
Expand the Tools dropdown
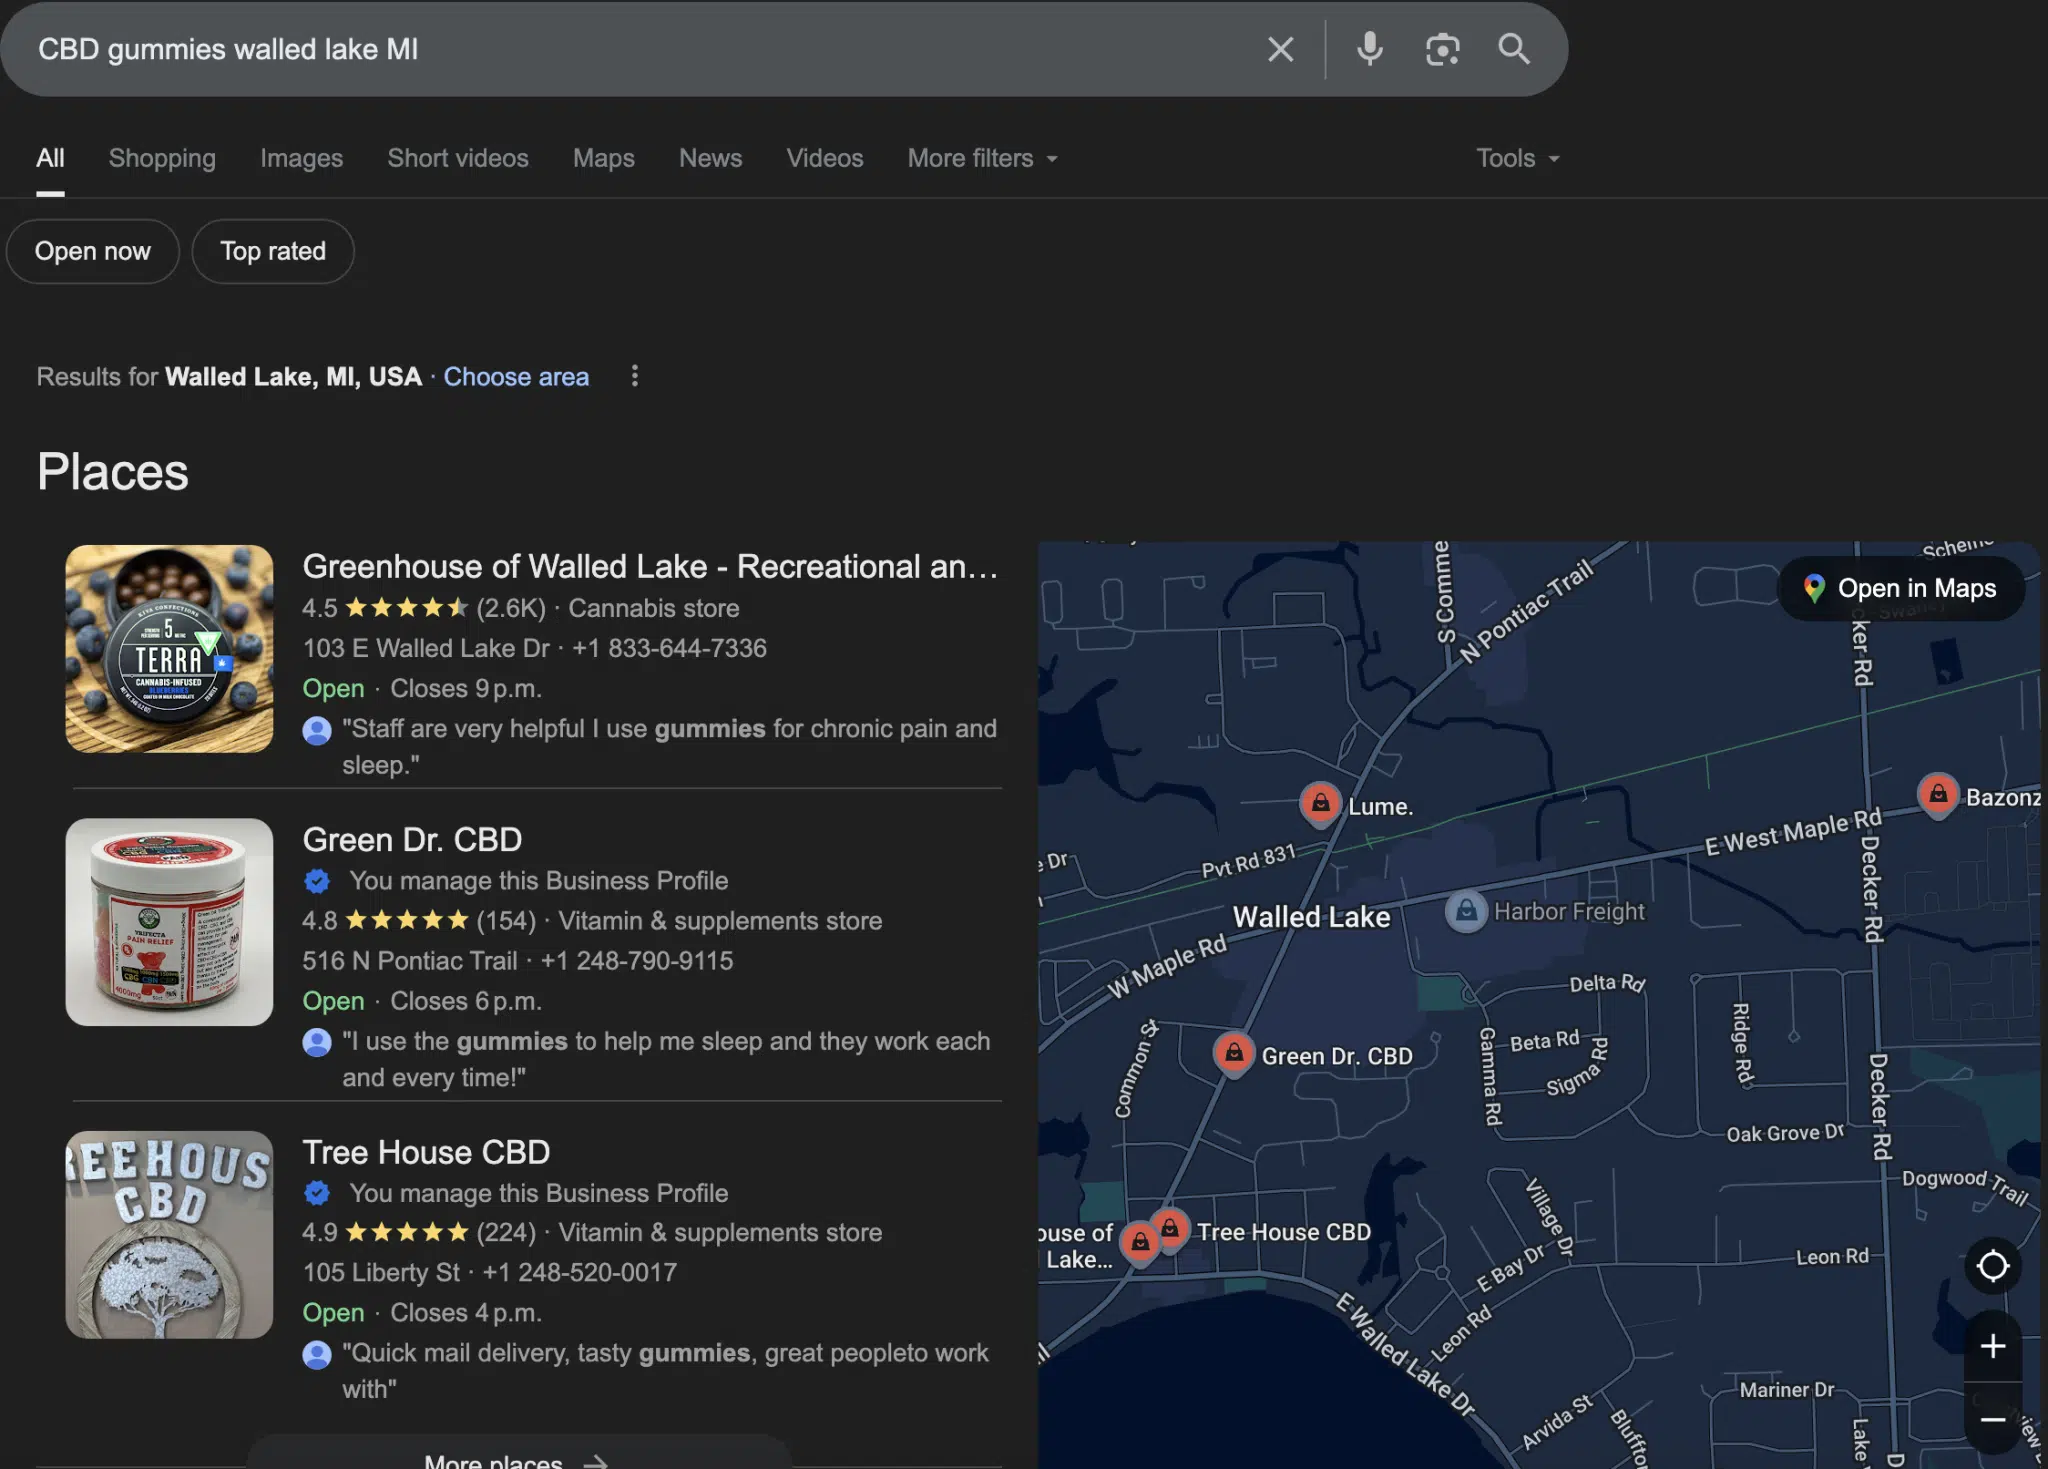[x=1517, y=158]
